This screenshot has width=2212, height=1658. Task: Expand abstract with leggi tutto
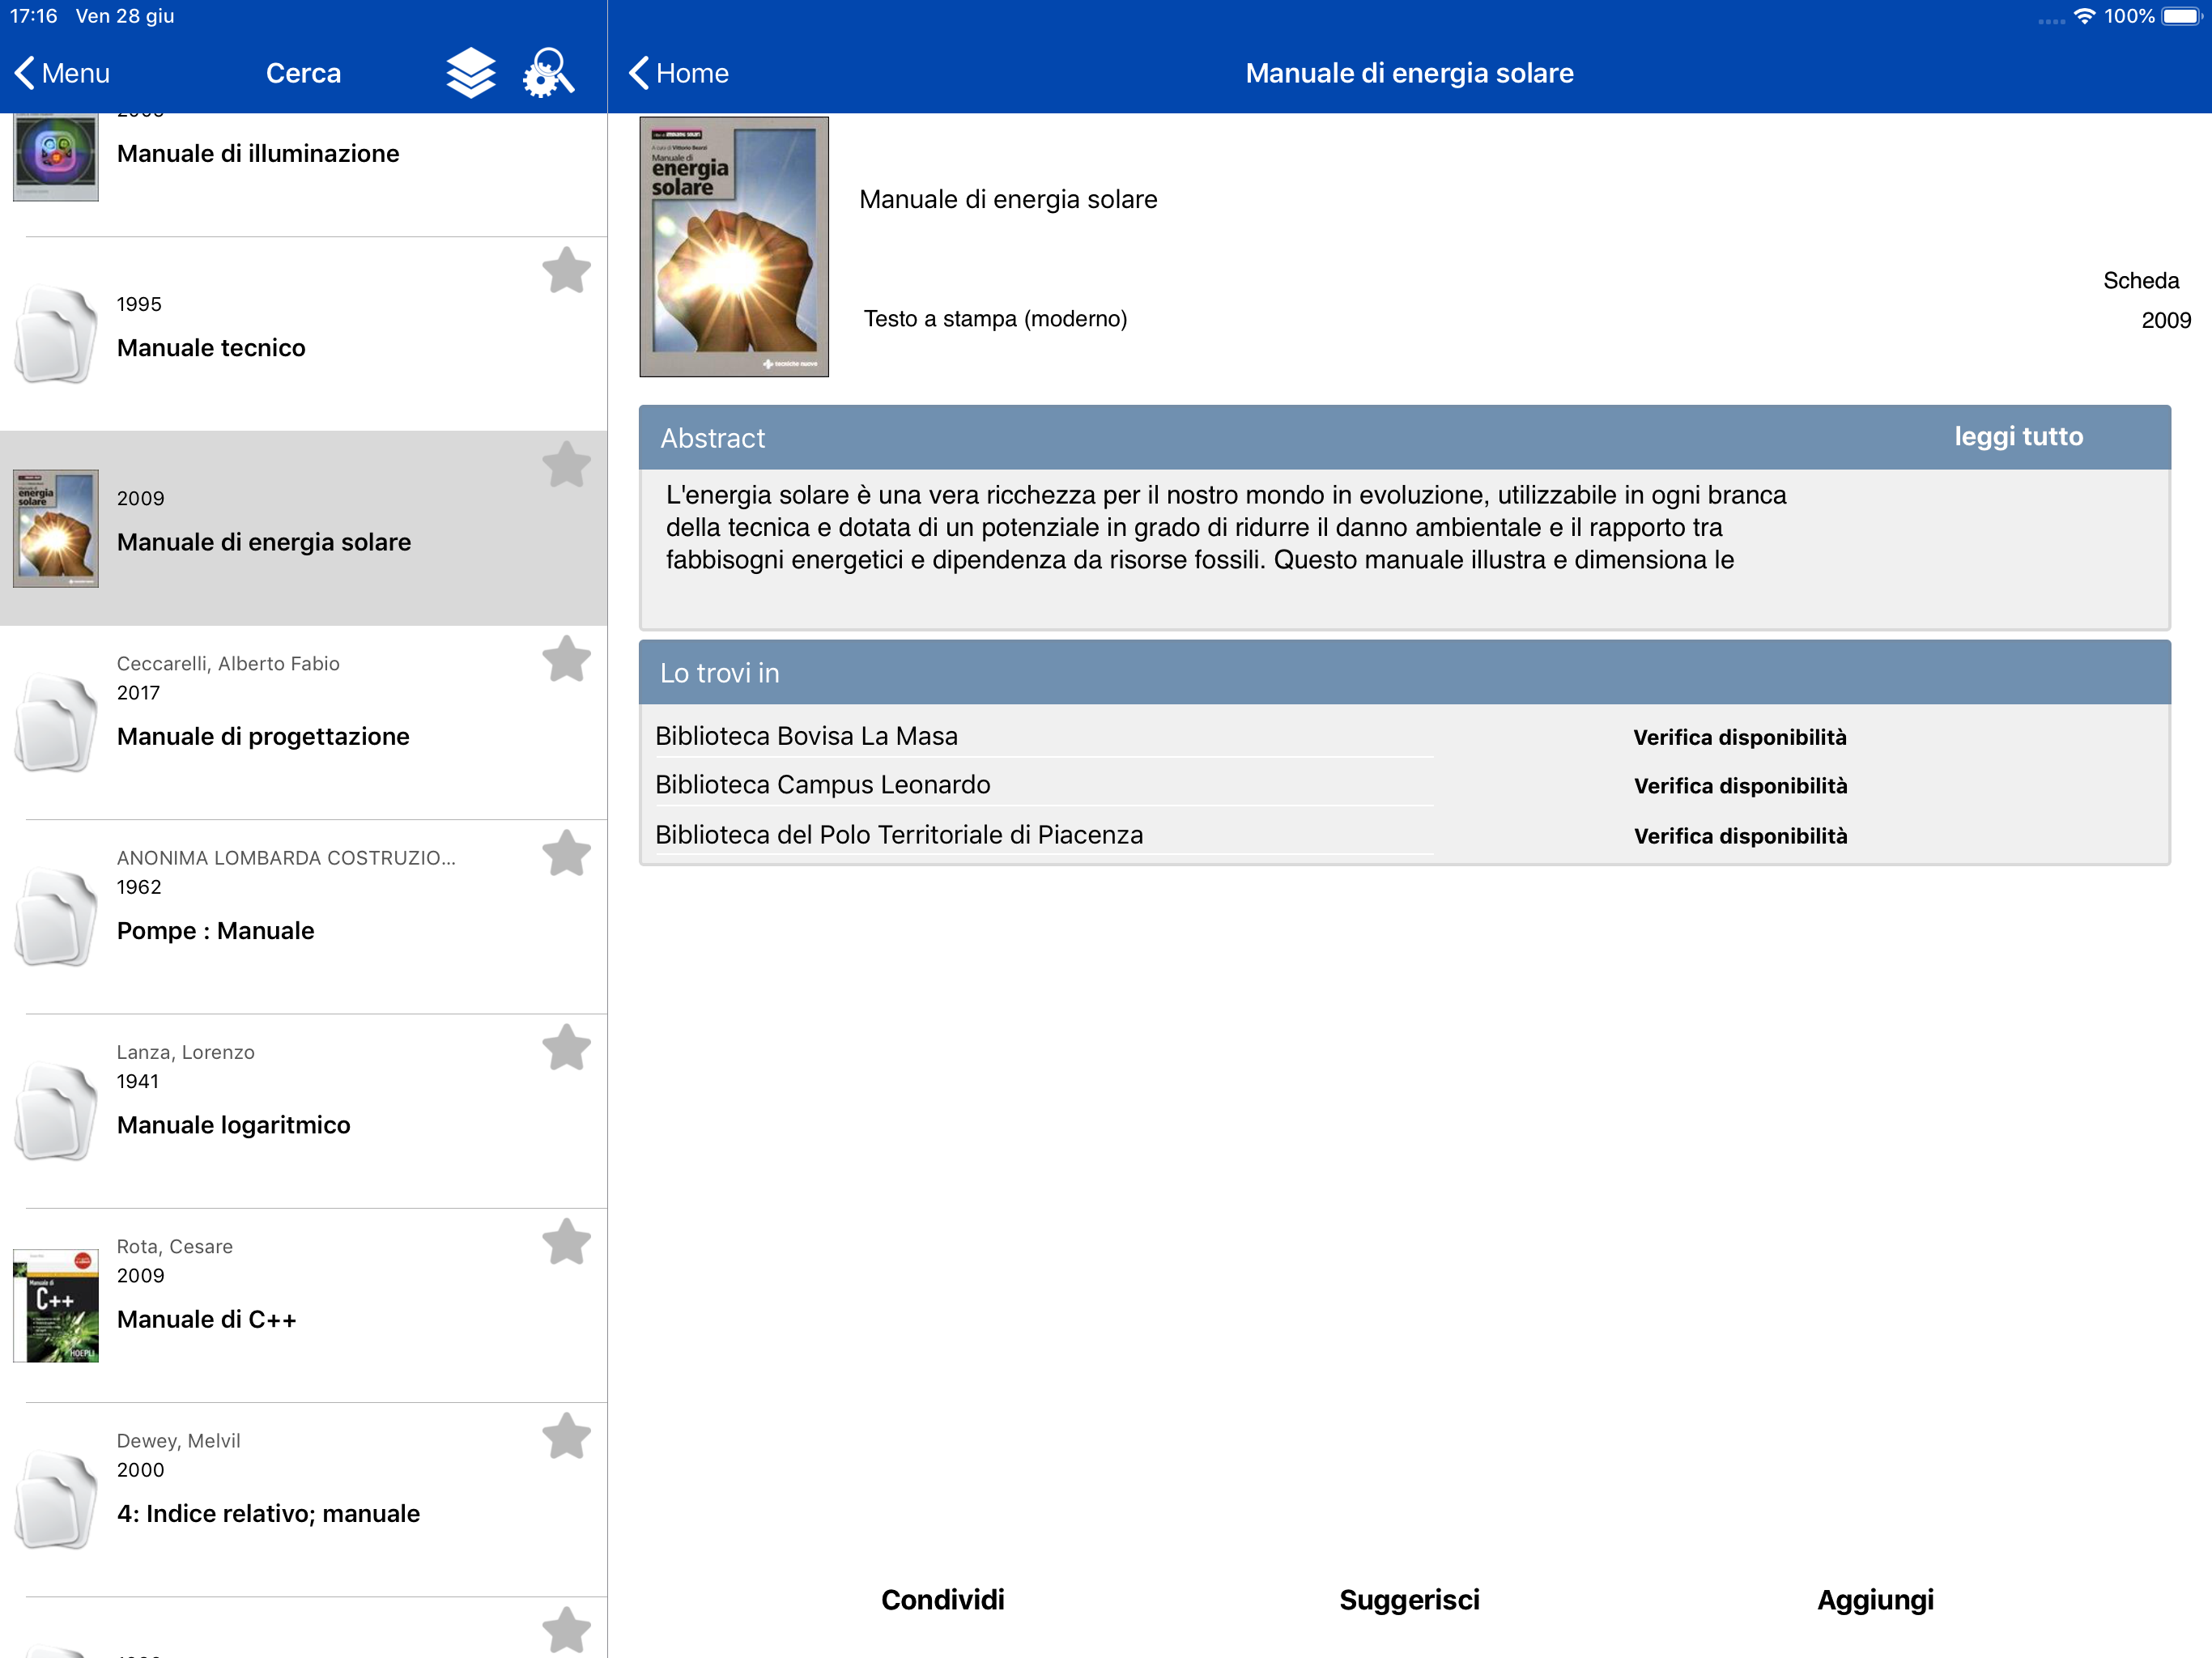point(2018,437)
